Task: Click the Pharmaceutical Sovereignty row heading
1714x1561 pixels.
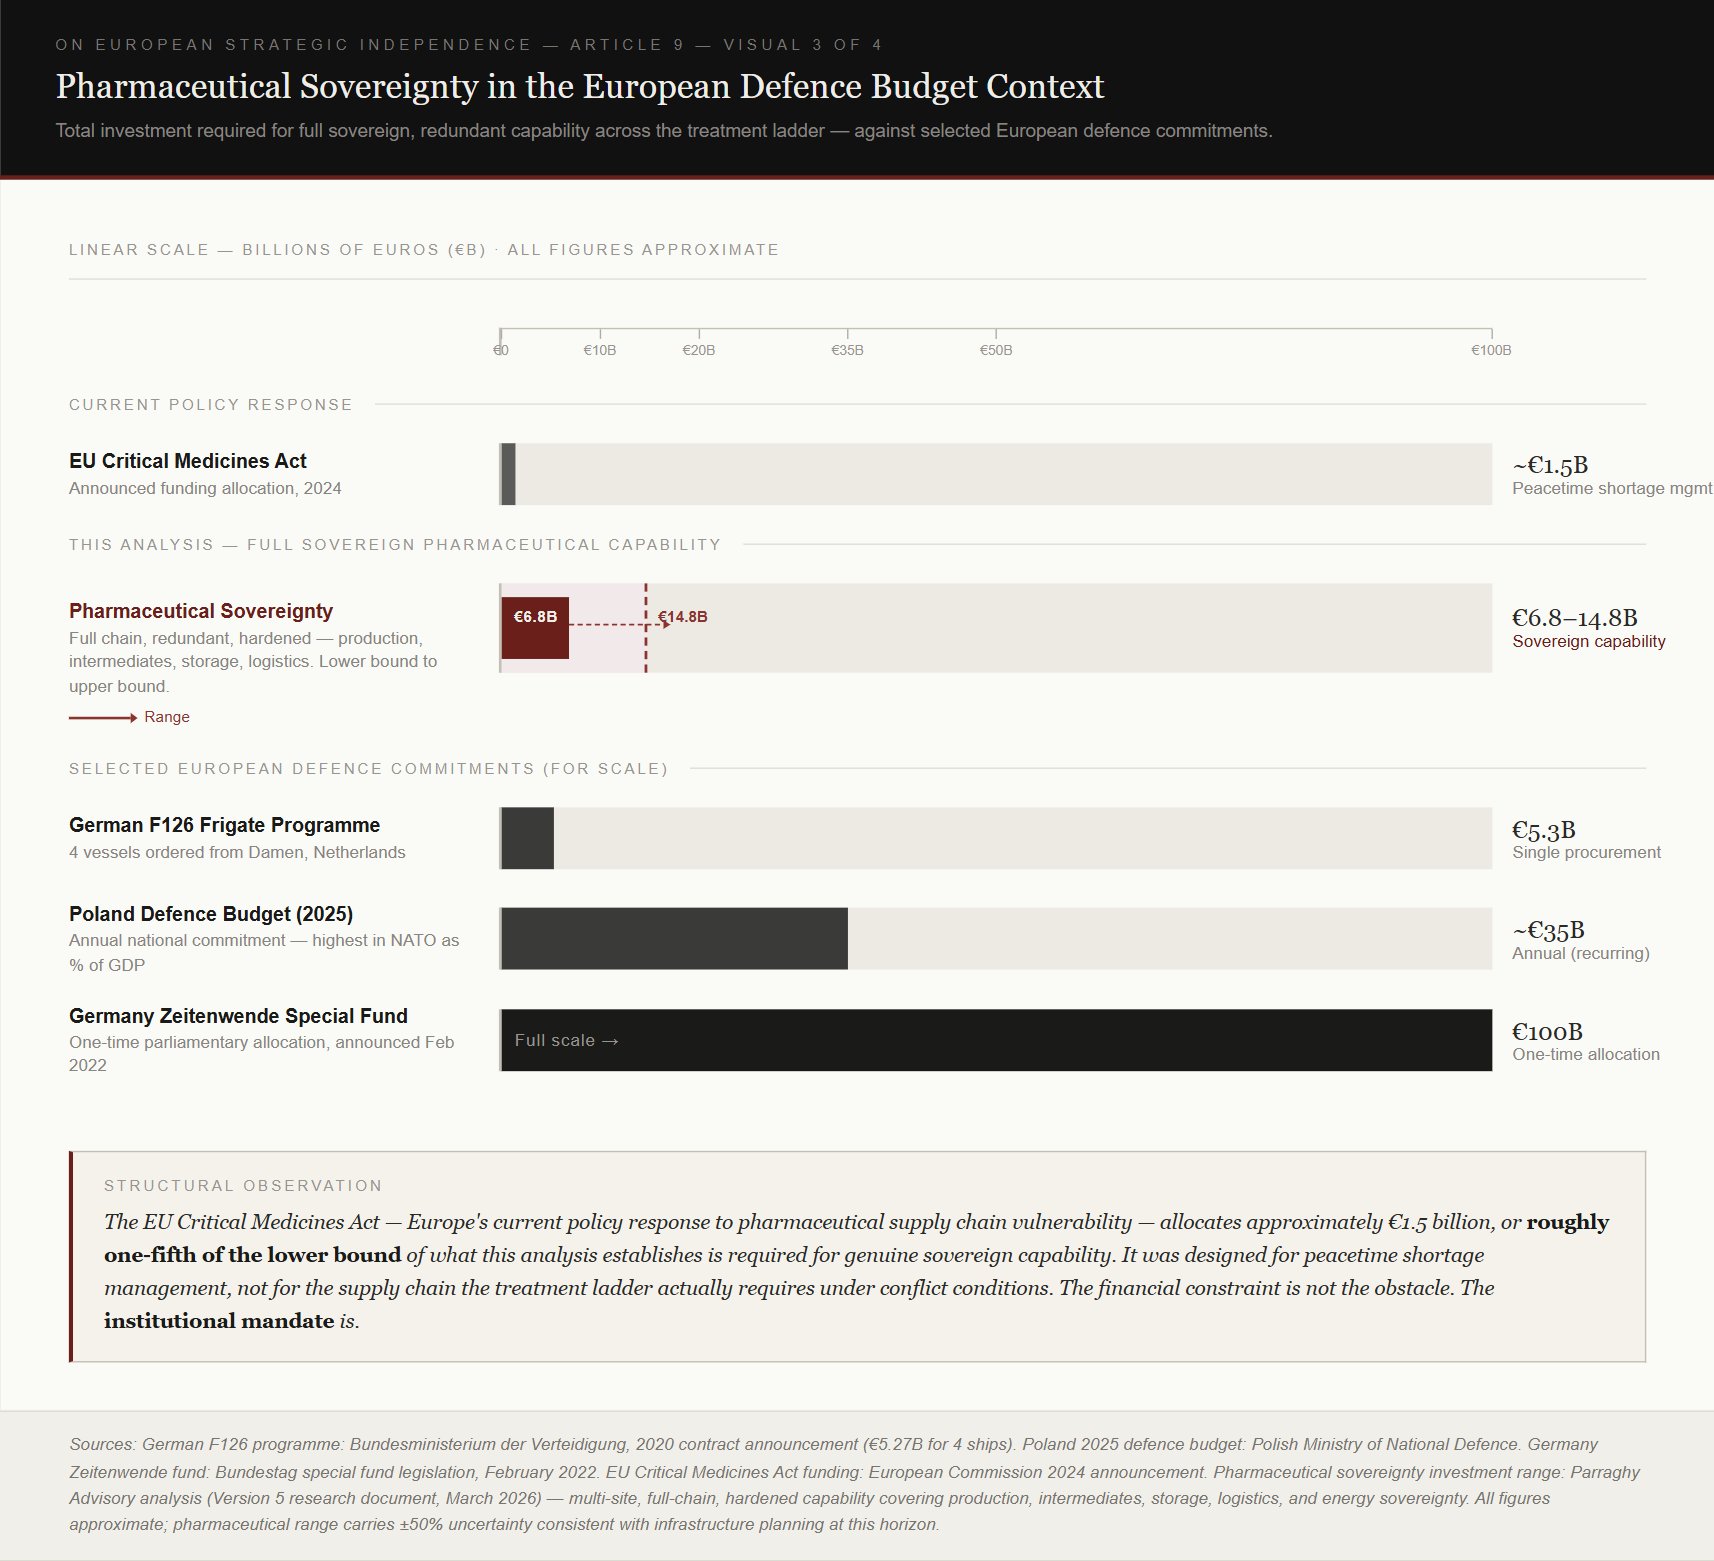Action: click(201, 611)
